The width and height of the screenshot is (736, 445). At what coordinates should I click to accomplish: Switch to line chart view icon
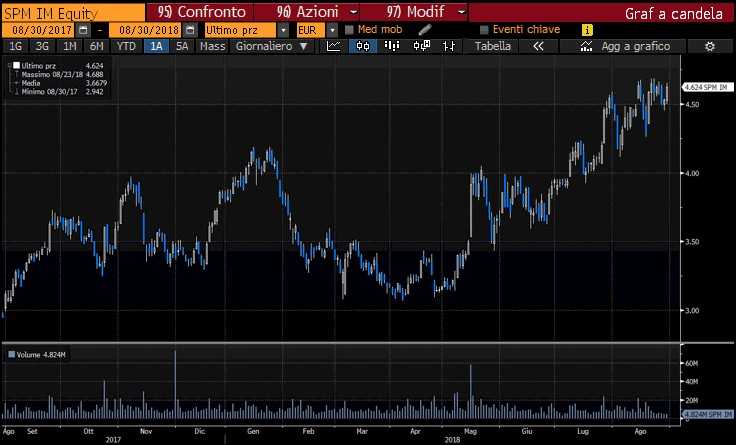(336, 46)
